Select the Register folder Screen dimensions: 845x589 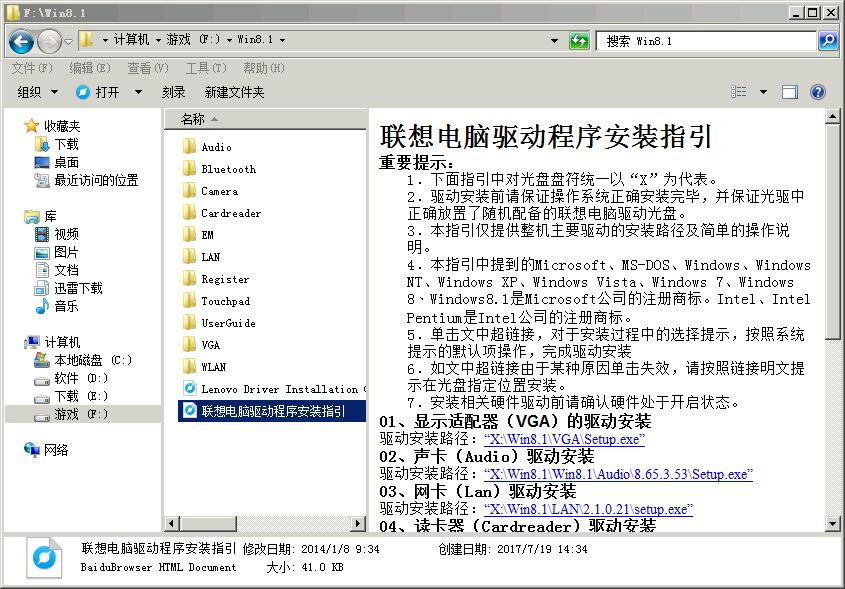click(x=217, y=279)
